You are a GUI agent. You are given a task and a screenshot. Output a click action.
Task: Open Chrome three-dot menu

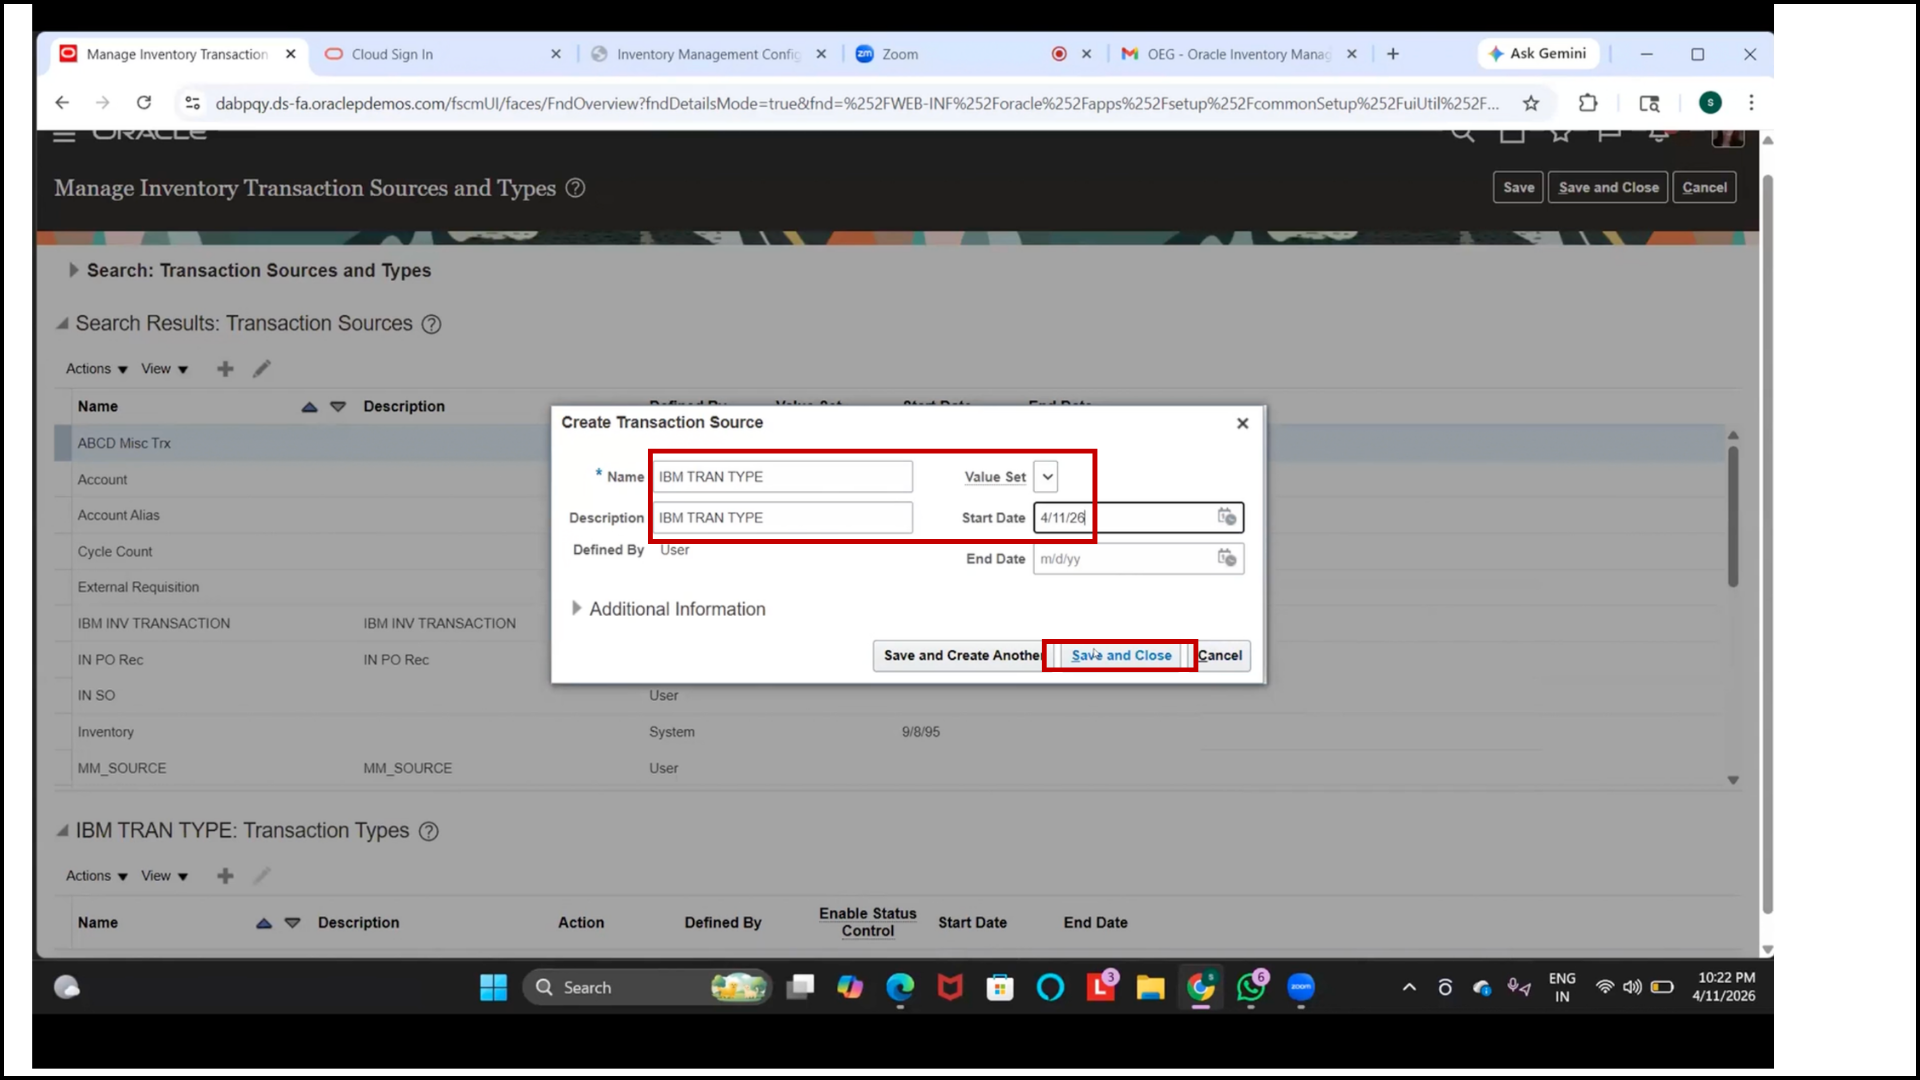tap(1750, 103)
